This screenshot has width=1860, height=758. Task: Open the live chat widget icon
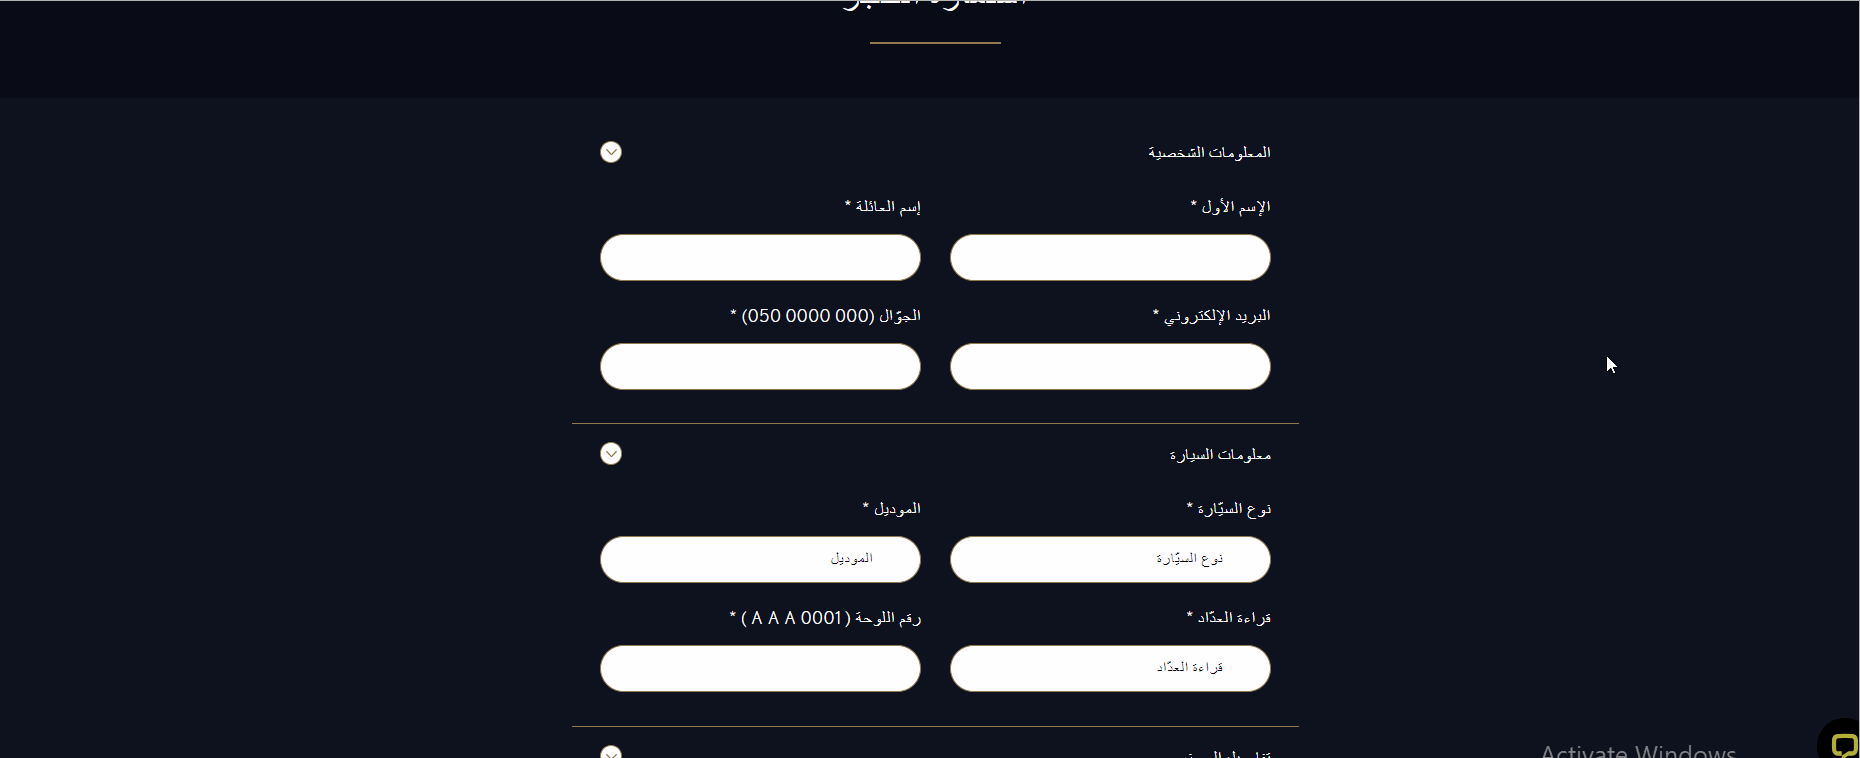click(x=1841, y=744)
